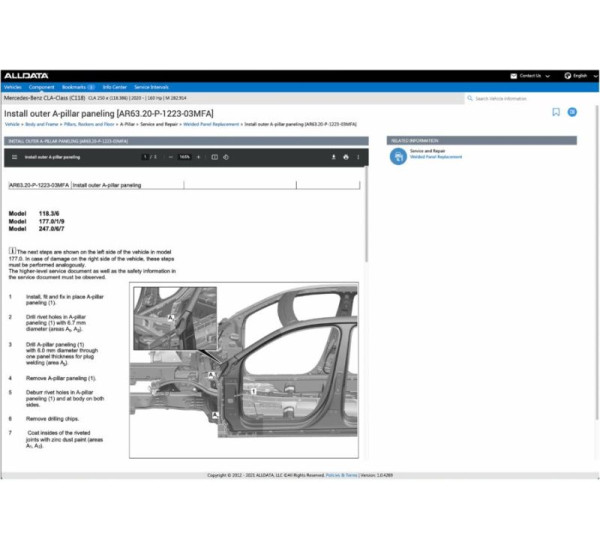The height and width of the screenshot is (551, 600).
Task: Click the Service and Repair related icon
Action: [399, 156]
